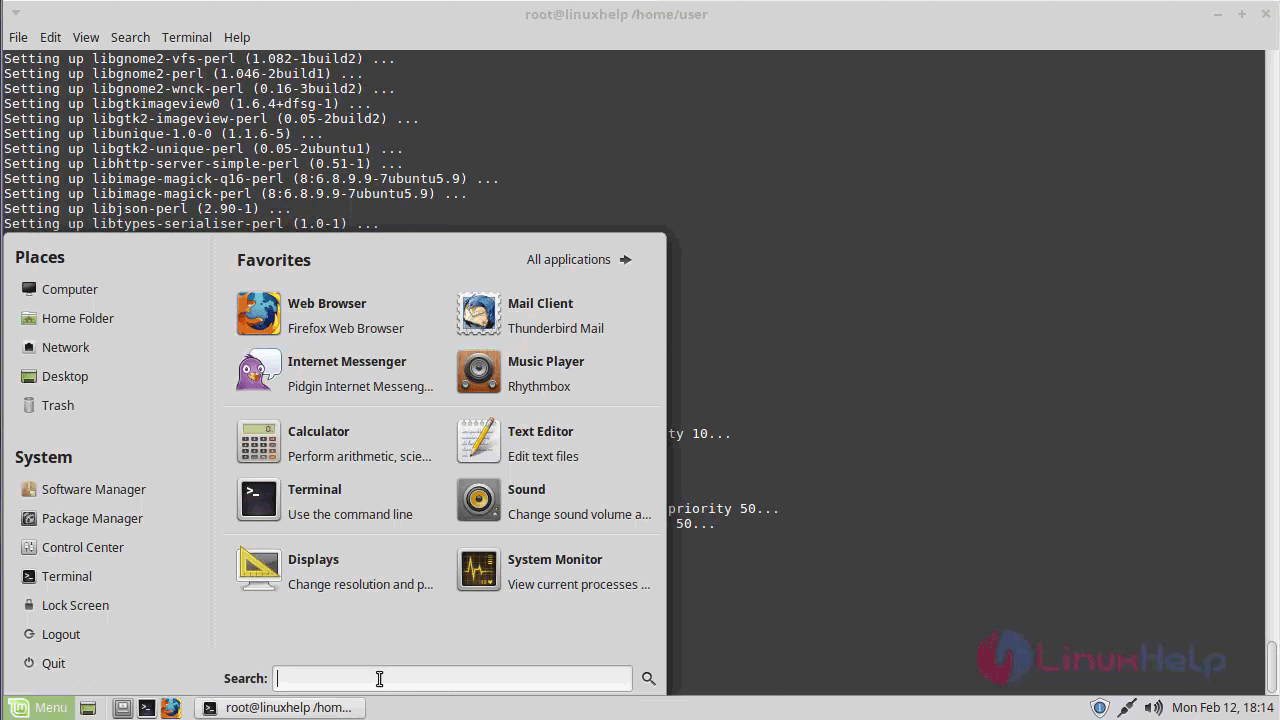Open the Calculator favorite icon
The width and height of the screenshot is (1280, 720).
[x=258, y=442]
